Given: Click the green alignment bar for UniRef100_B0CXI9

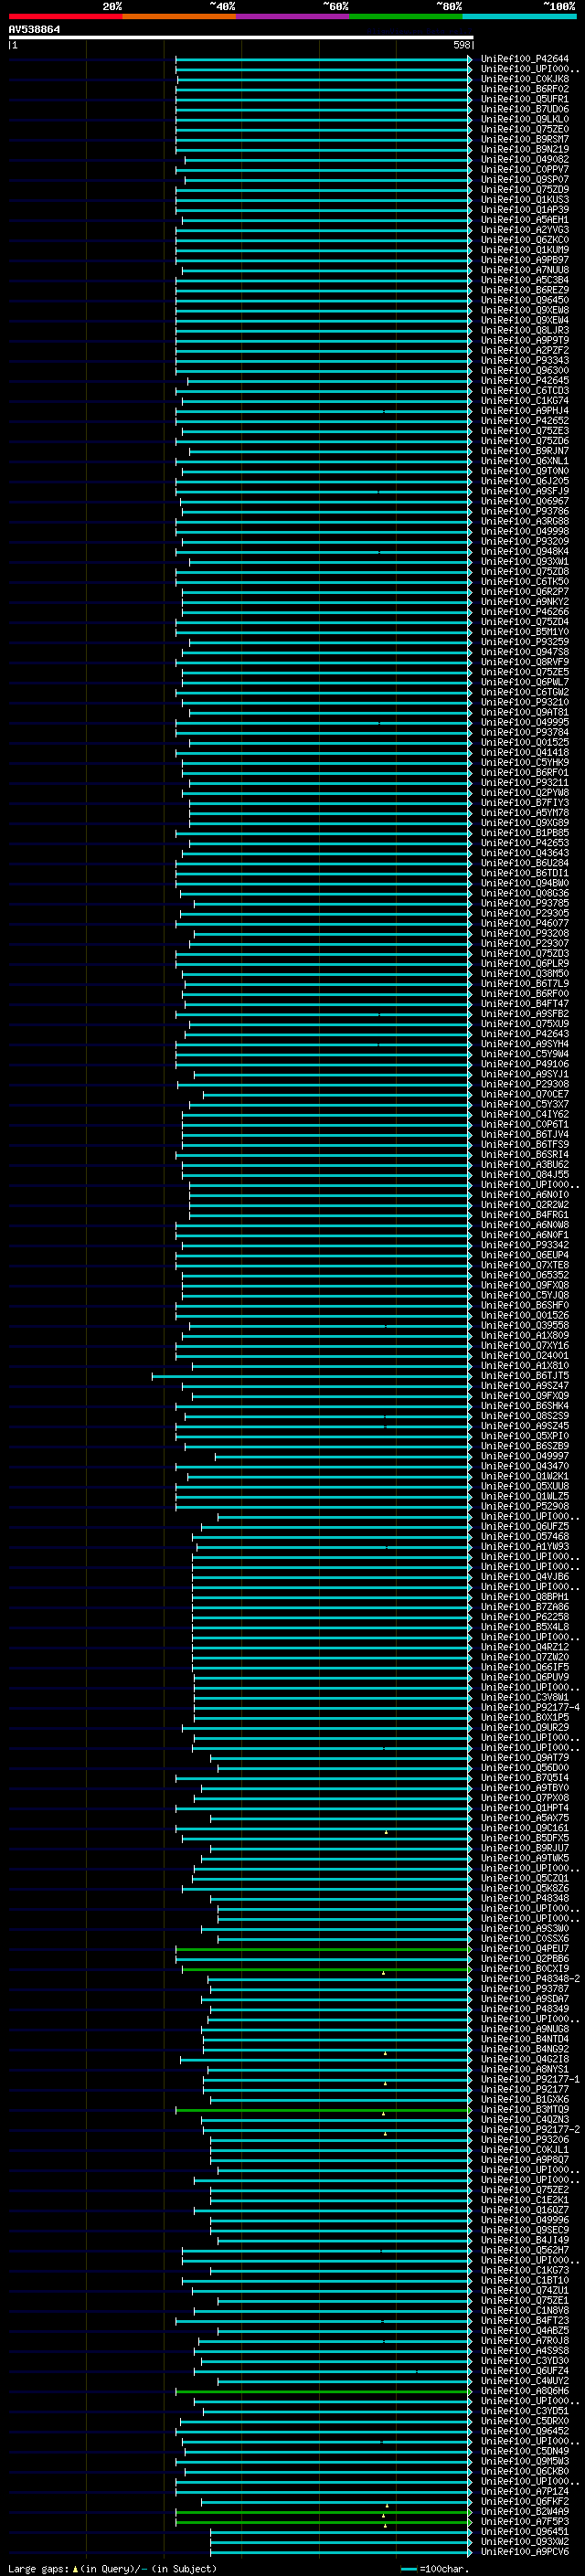Looking at the screenshot, I should click(327, 1968).
